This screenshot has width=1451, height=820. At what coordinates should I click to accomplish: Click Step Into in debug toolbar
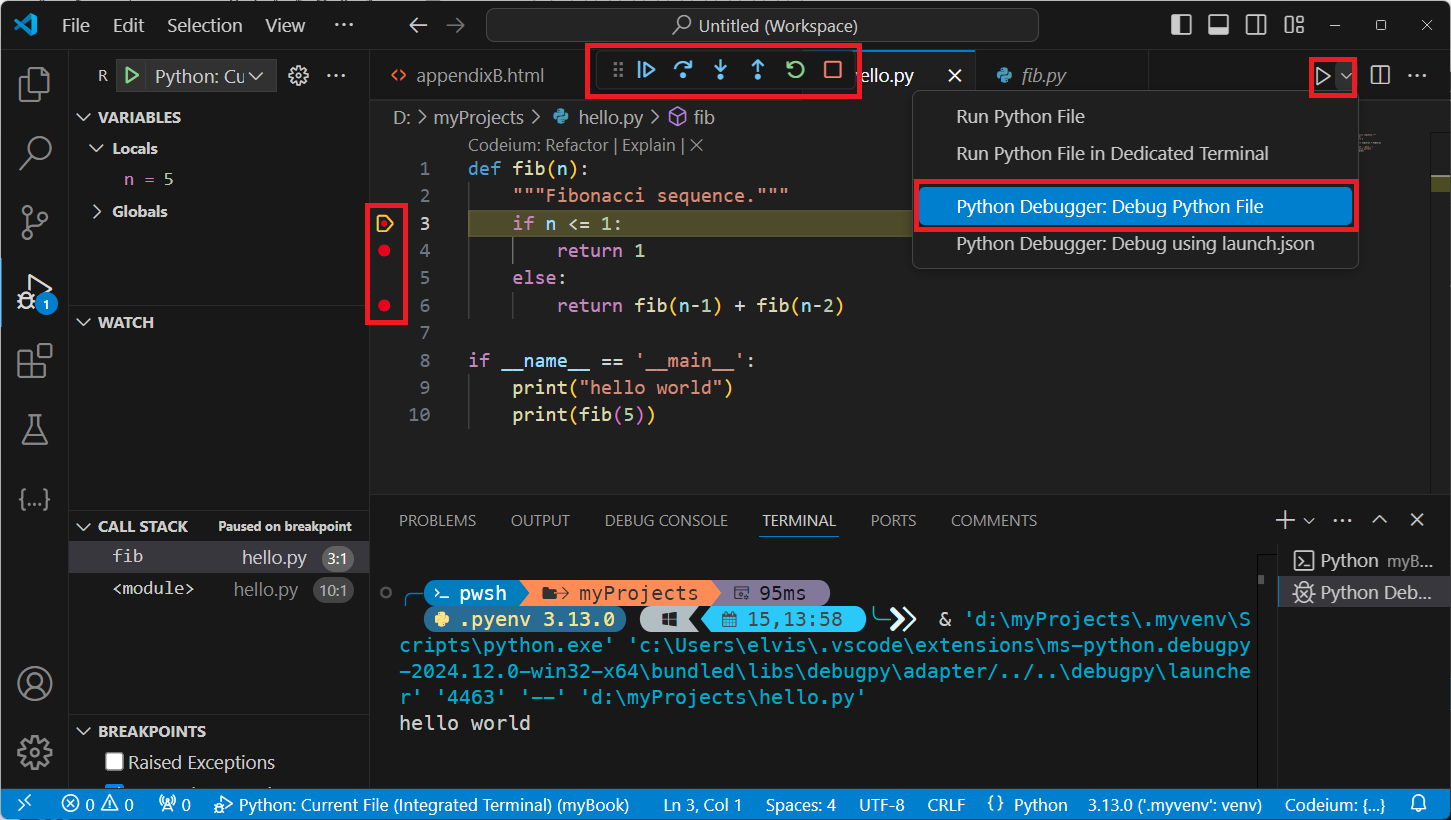[720, 70]
